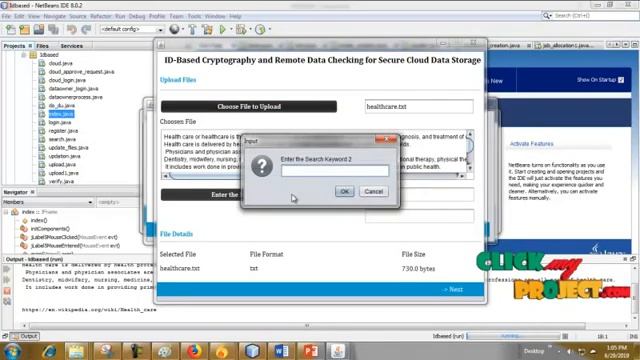Open the Members dropdown in Navigator
640x360 pixels.
pos(47,202)
